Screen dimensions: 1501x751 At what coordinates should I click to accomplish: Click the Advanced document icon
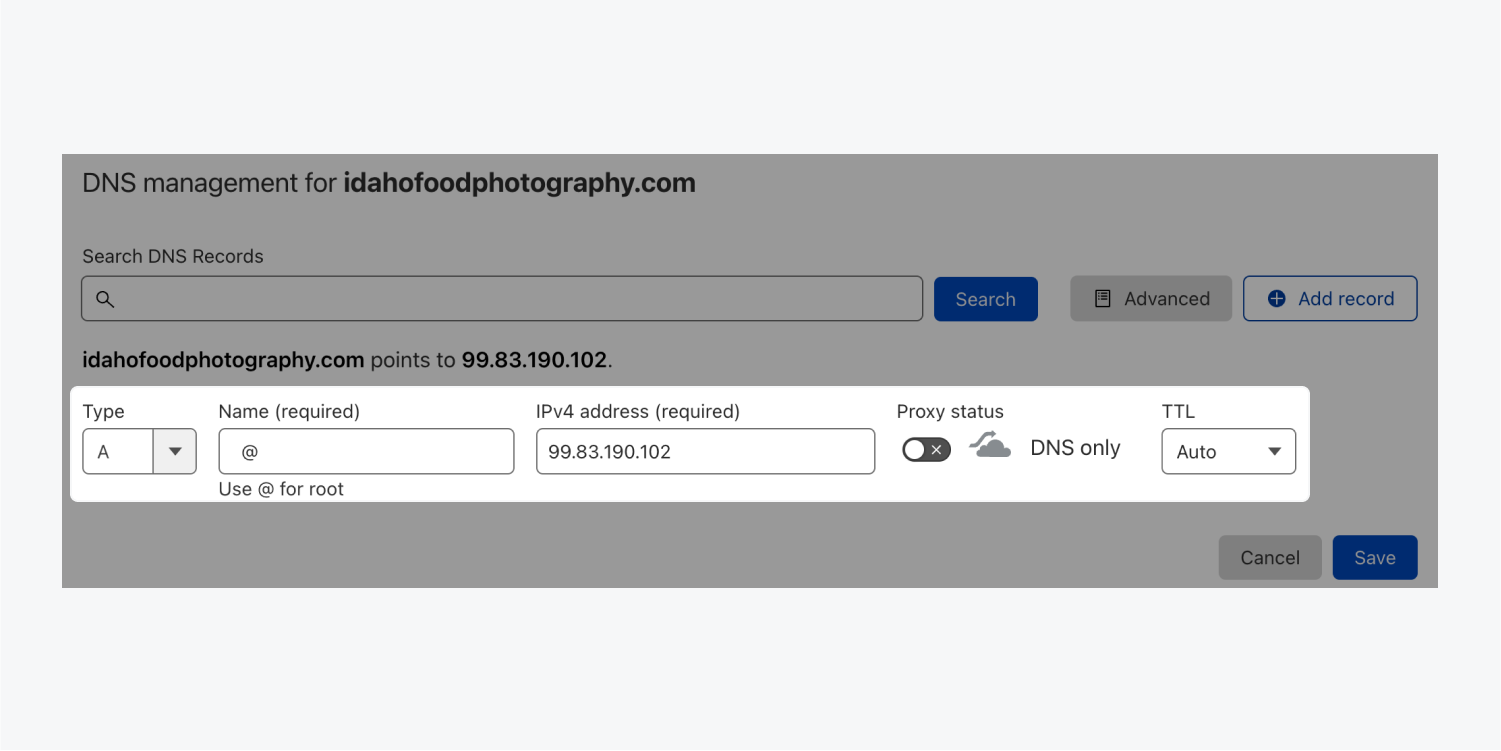click(x=1103, y=299)
